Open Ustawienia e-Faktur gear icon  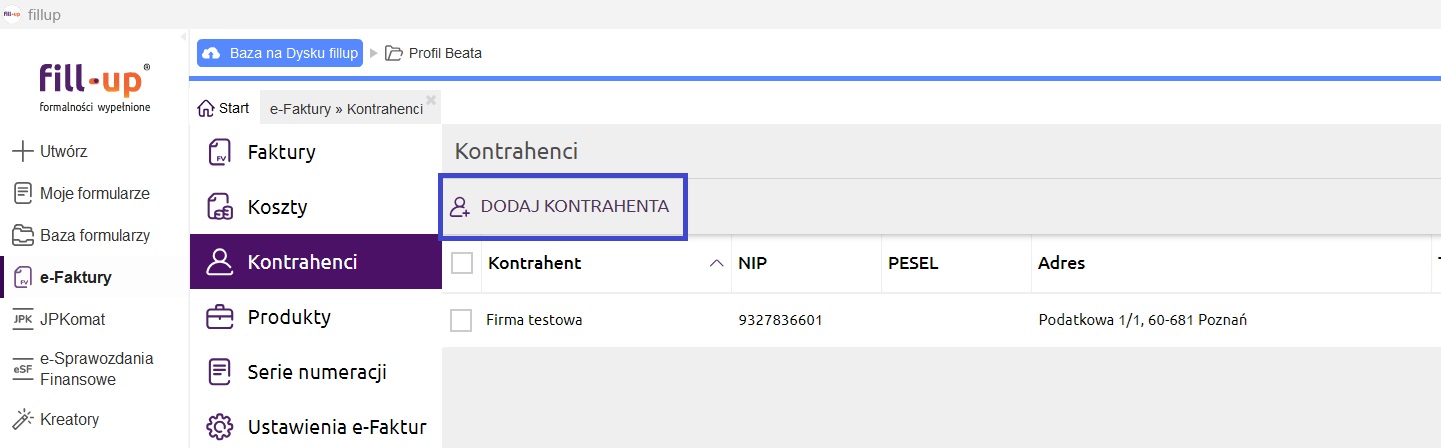219,427
